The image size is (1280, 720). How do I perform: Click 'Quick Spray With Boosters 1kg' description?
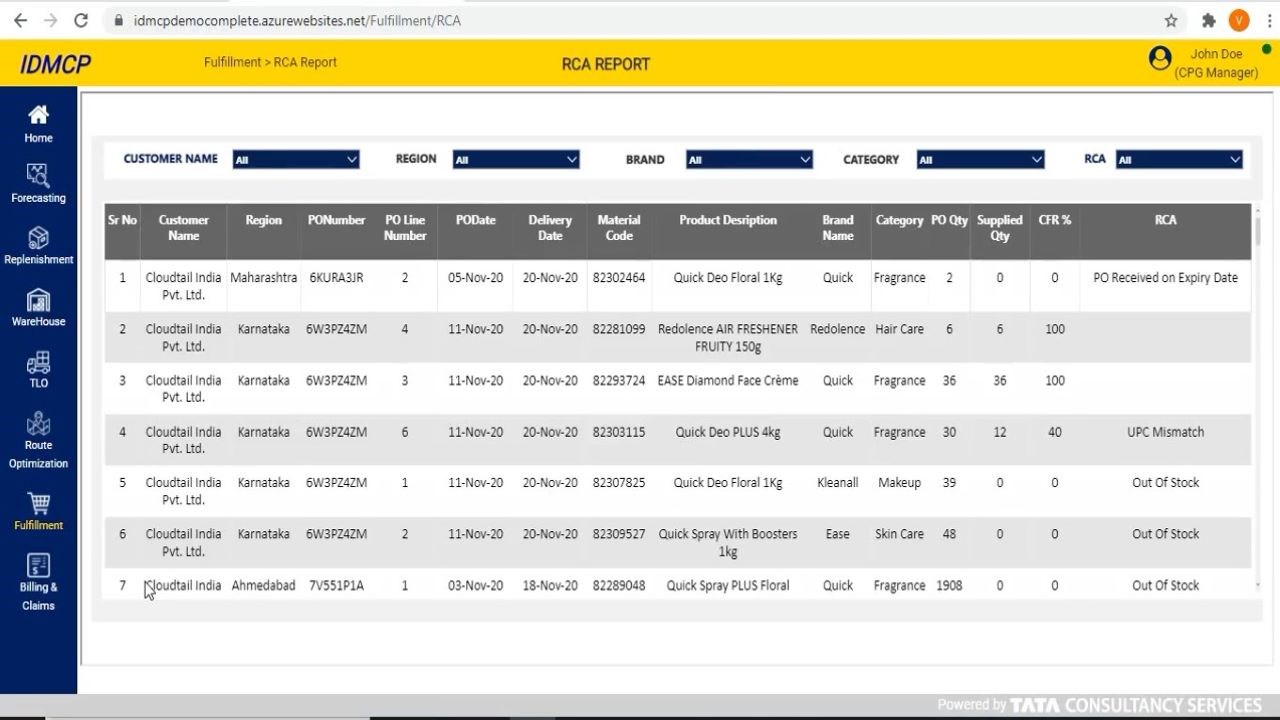tap(728, 543)
